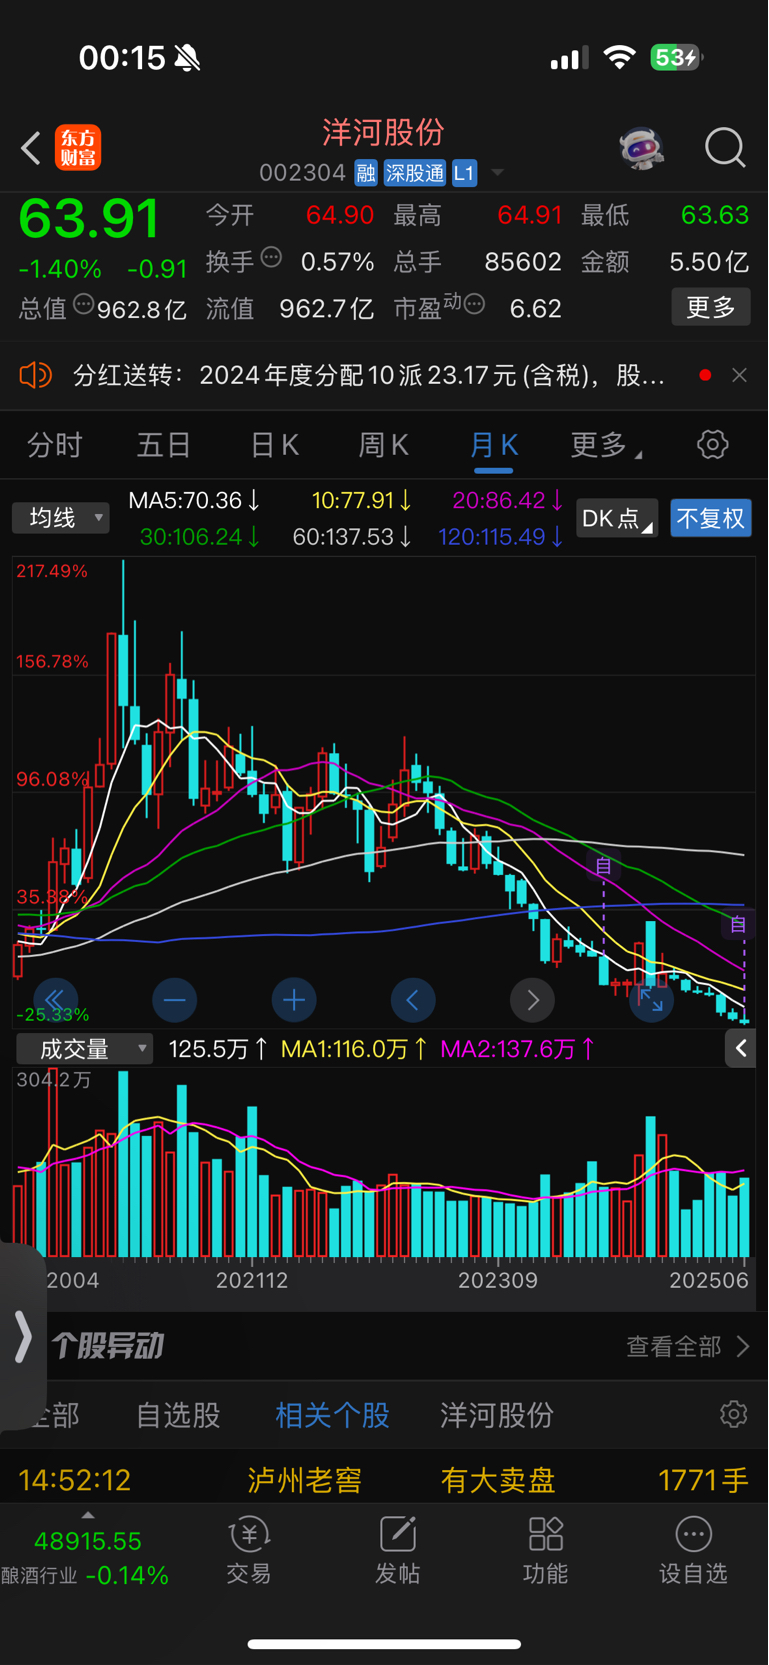Switch to the 五日 tab
Screen dimensions: 769x1665
[x=164, y=444]
